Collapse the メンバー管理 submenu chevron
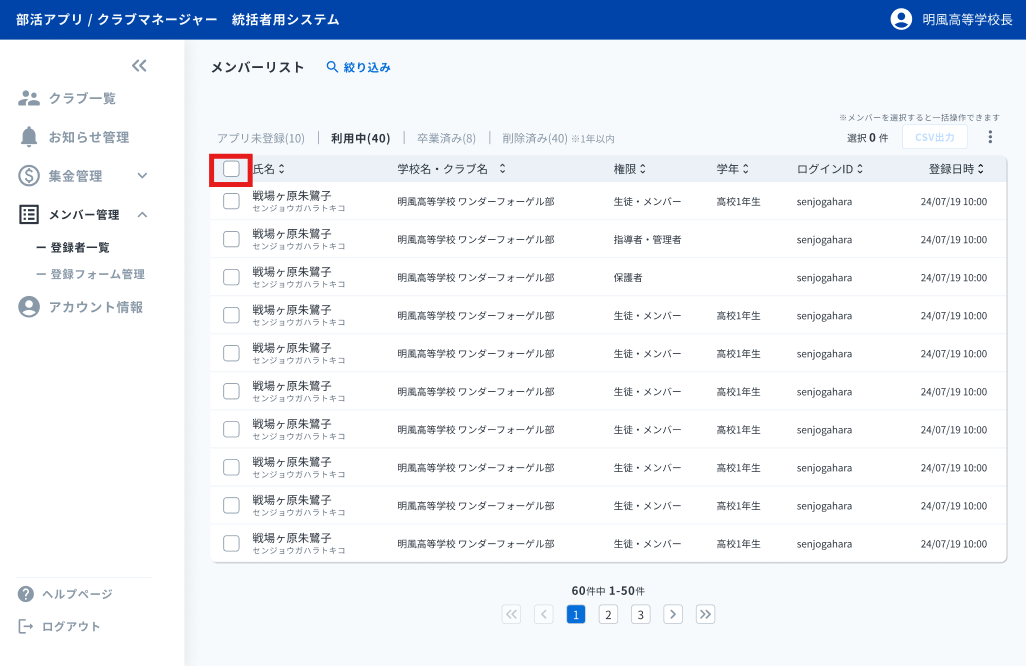This screenshot has height=666, width=1026. 142,215
